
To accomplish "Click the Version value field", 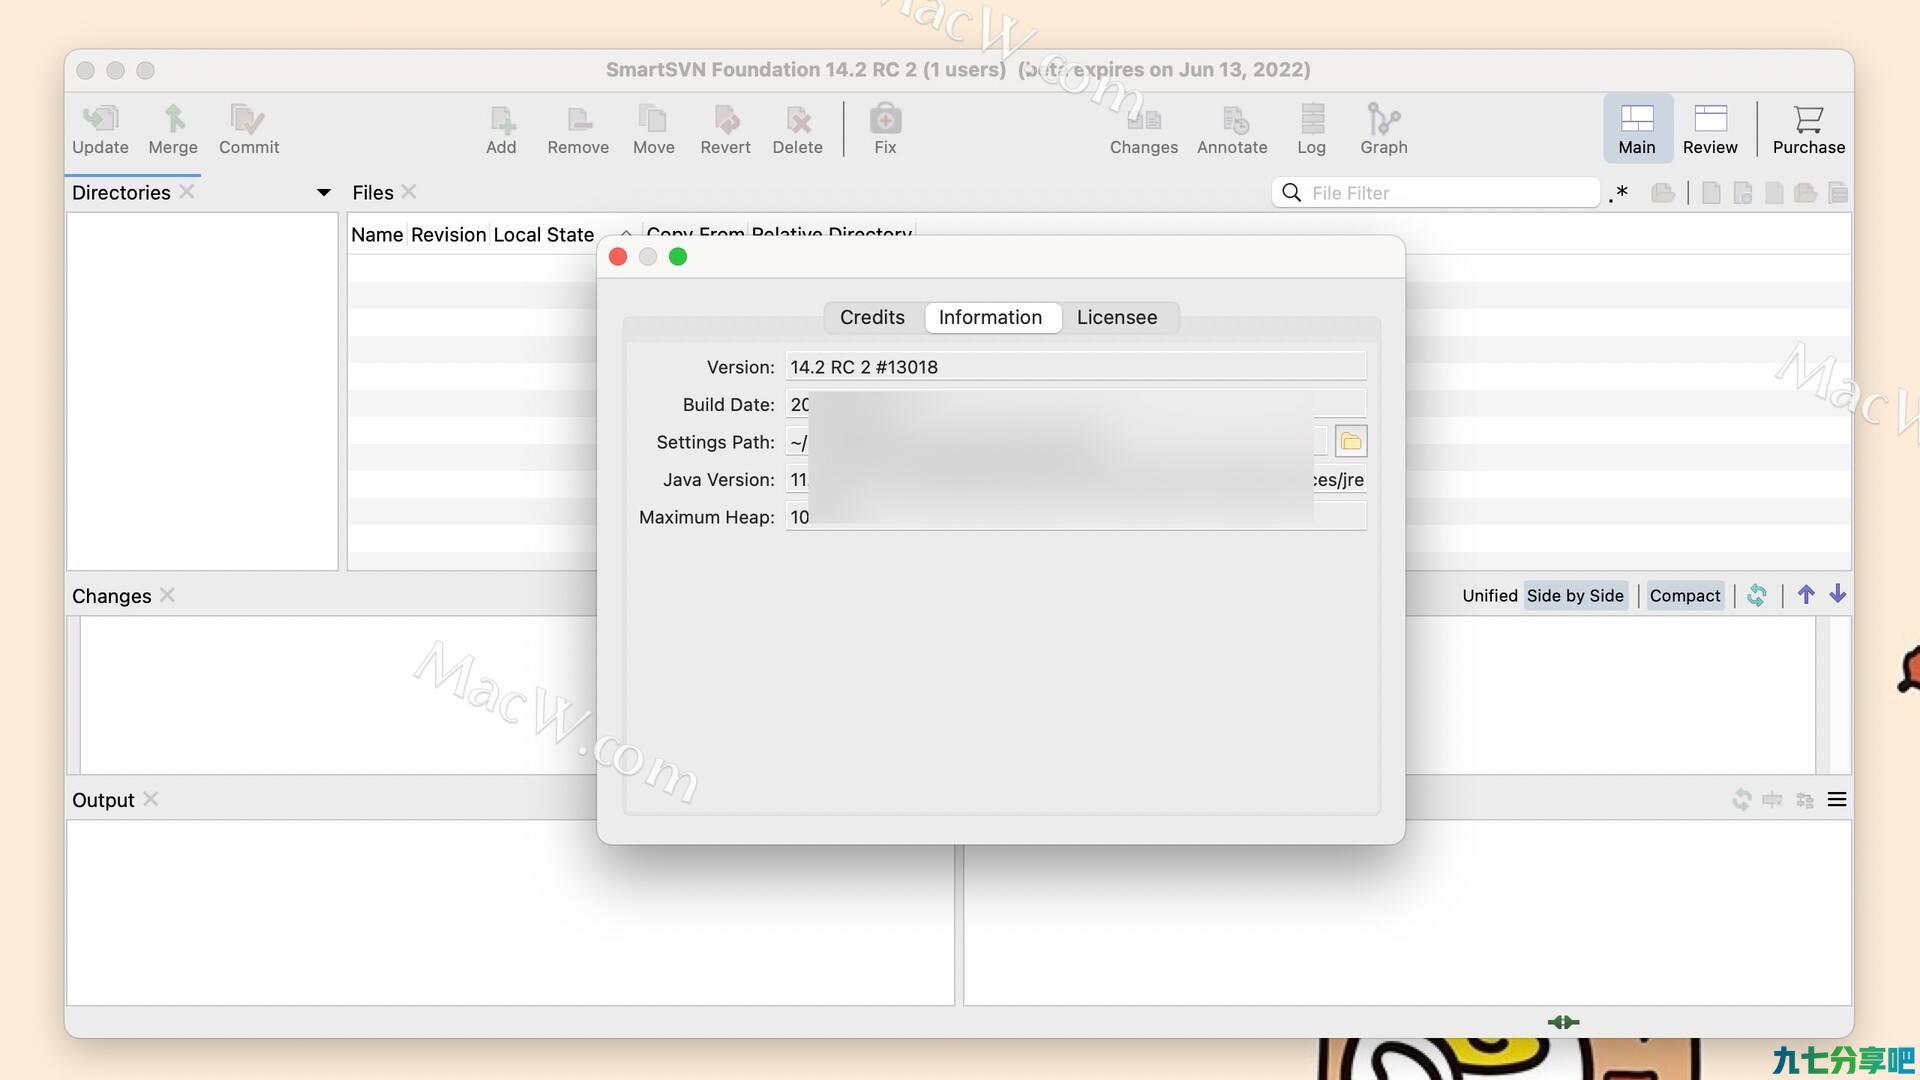I will pyautogui.click(x=1076, y=366).
